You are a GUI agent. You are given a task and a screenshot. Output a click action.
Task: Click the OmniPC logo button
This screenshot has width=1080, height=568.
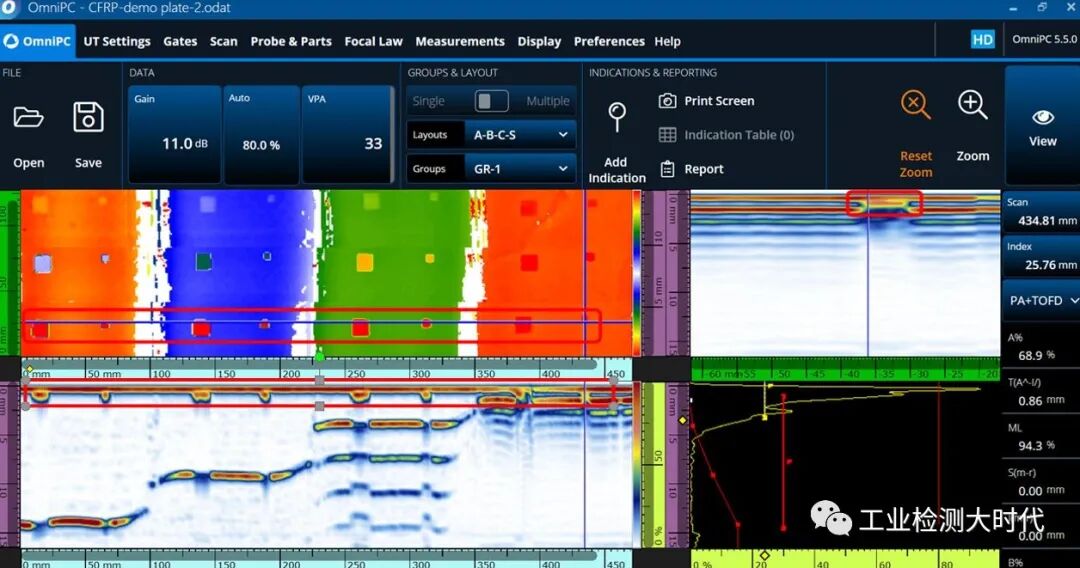(38, 41)
